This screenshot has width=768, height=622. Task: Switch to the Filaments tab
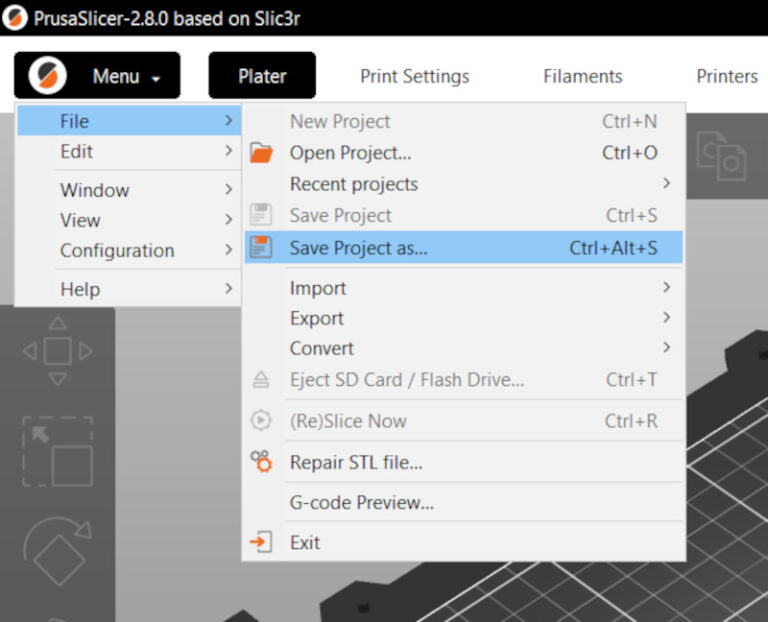[583, 76]
